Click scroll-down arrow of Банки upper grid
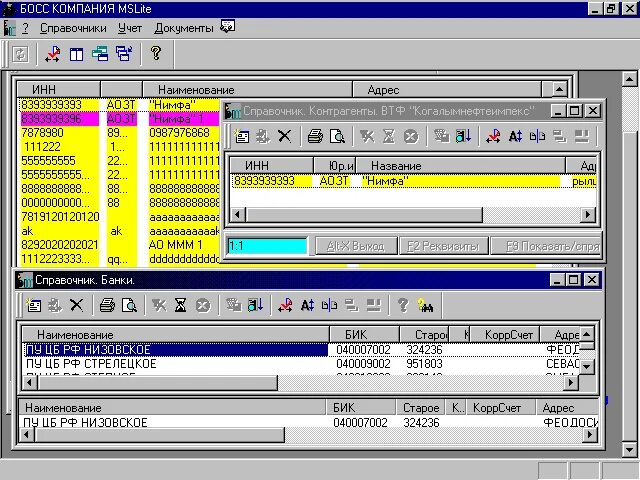Image resolution: width=640 pixels, height=480 pixels. pyautogui.click(x=587, y=366)
